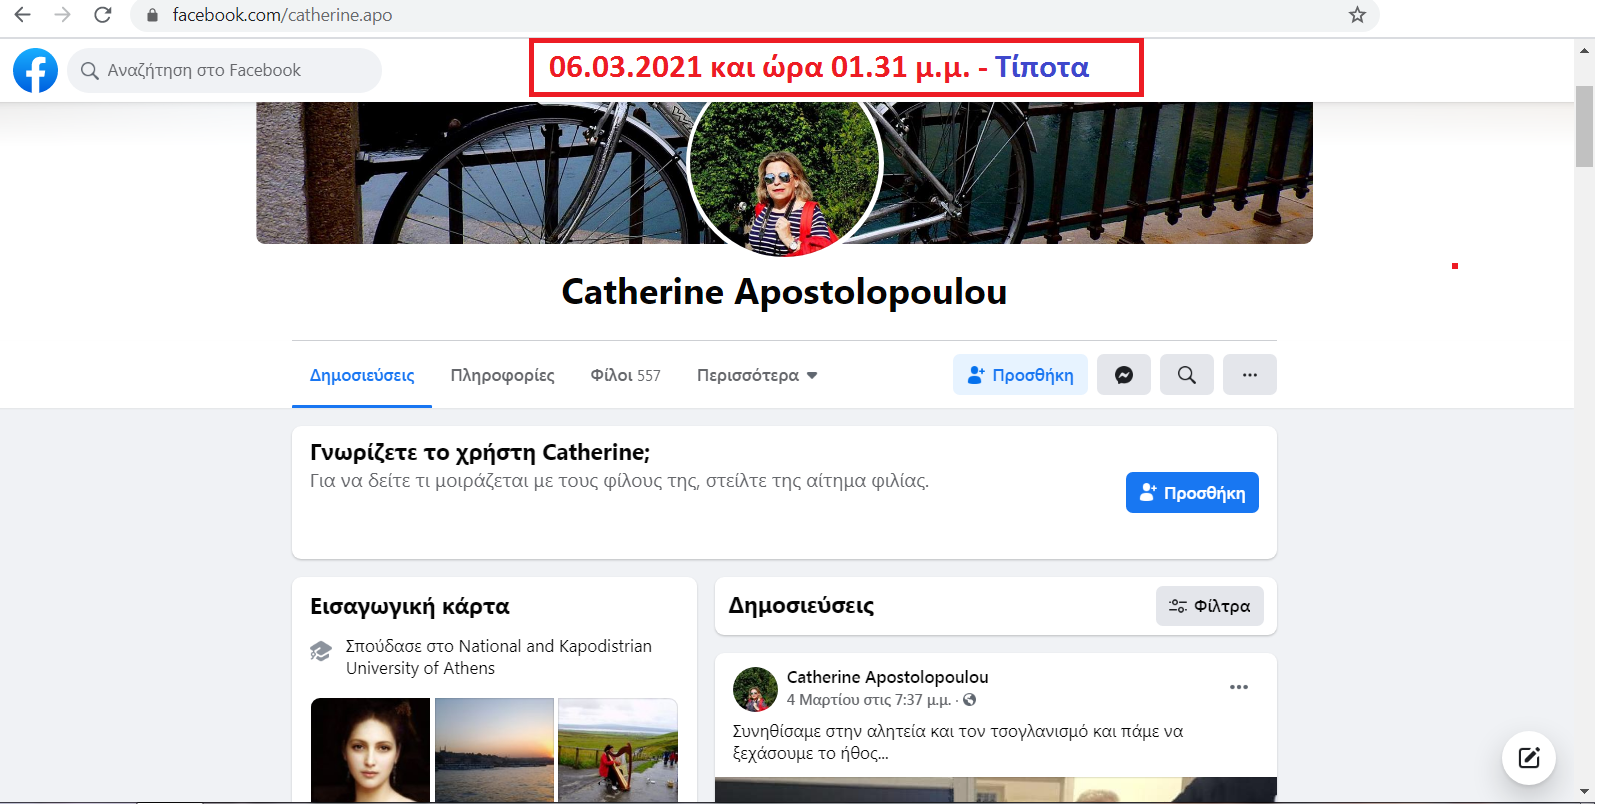Click the new message compose icon
The width and height of the screenshot is (1600, 804).
[x=1529, y=758]
